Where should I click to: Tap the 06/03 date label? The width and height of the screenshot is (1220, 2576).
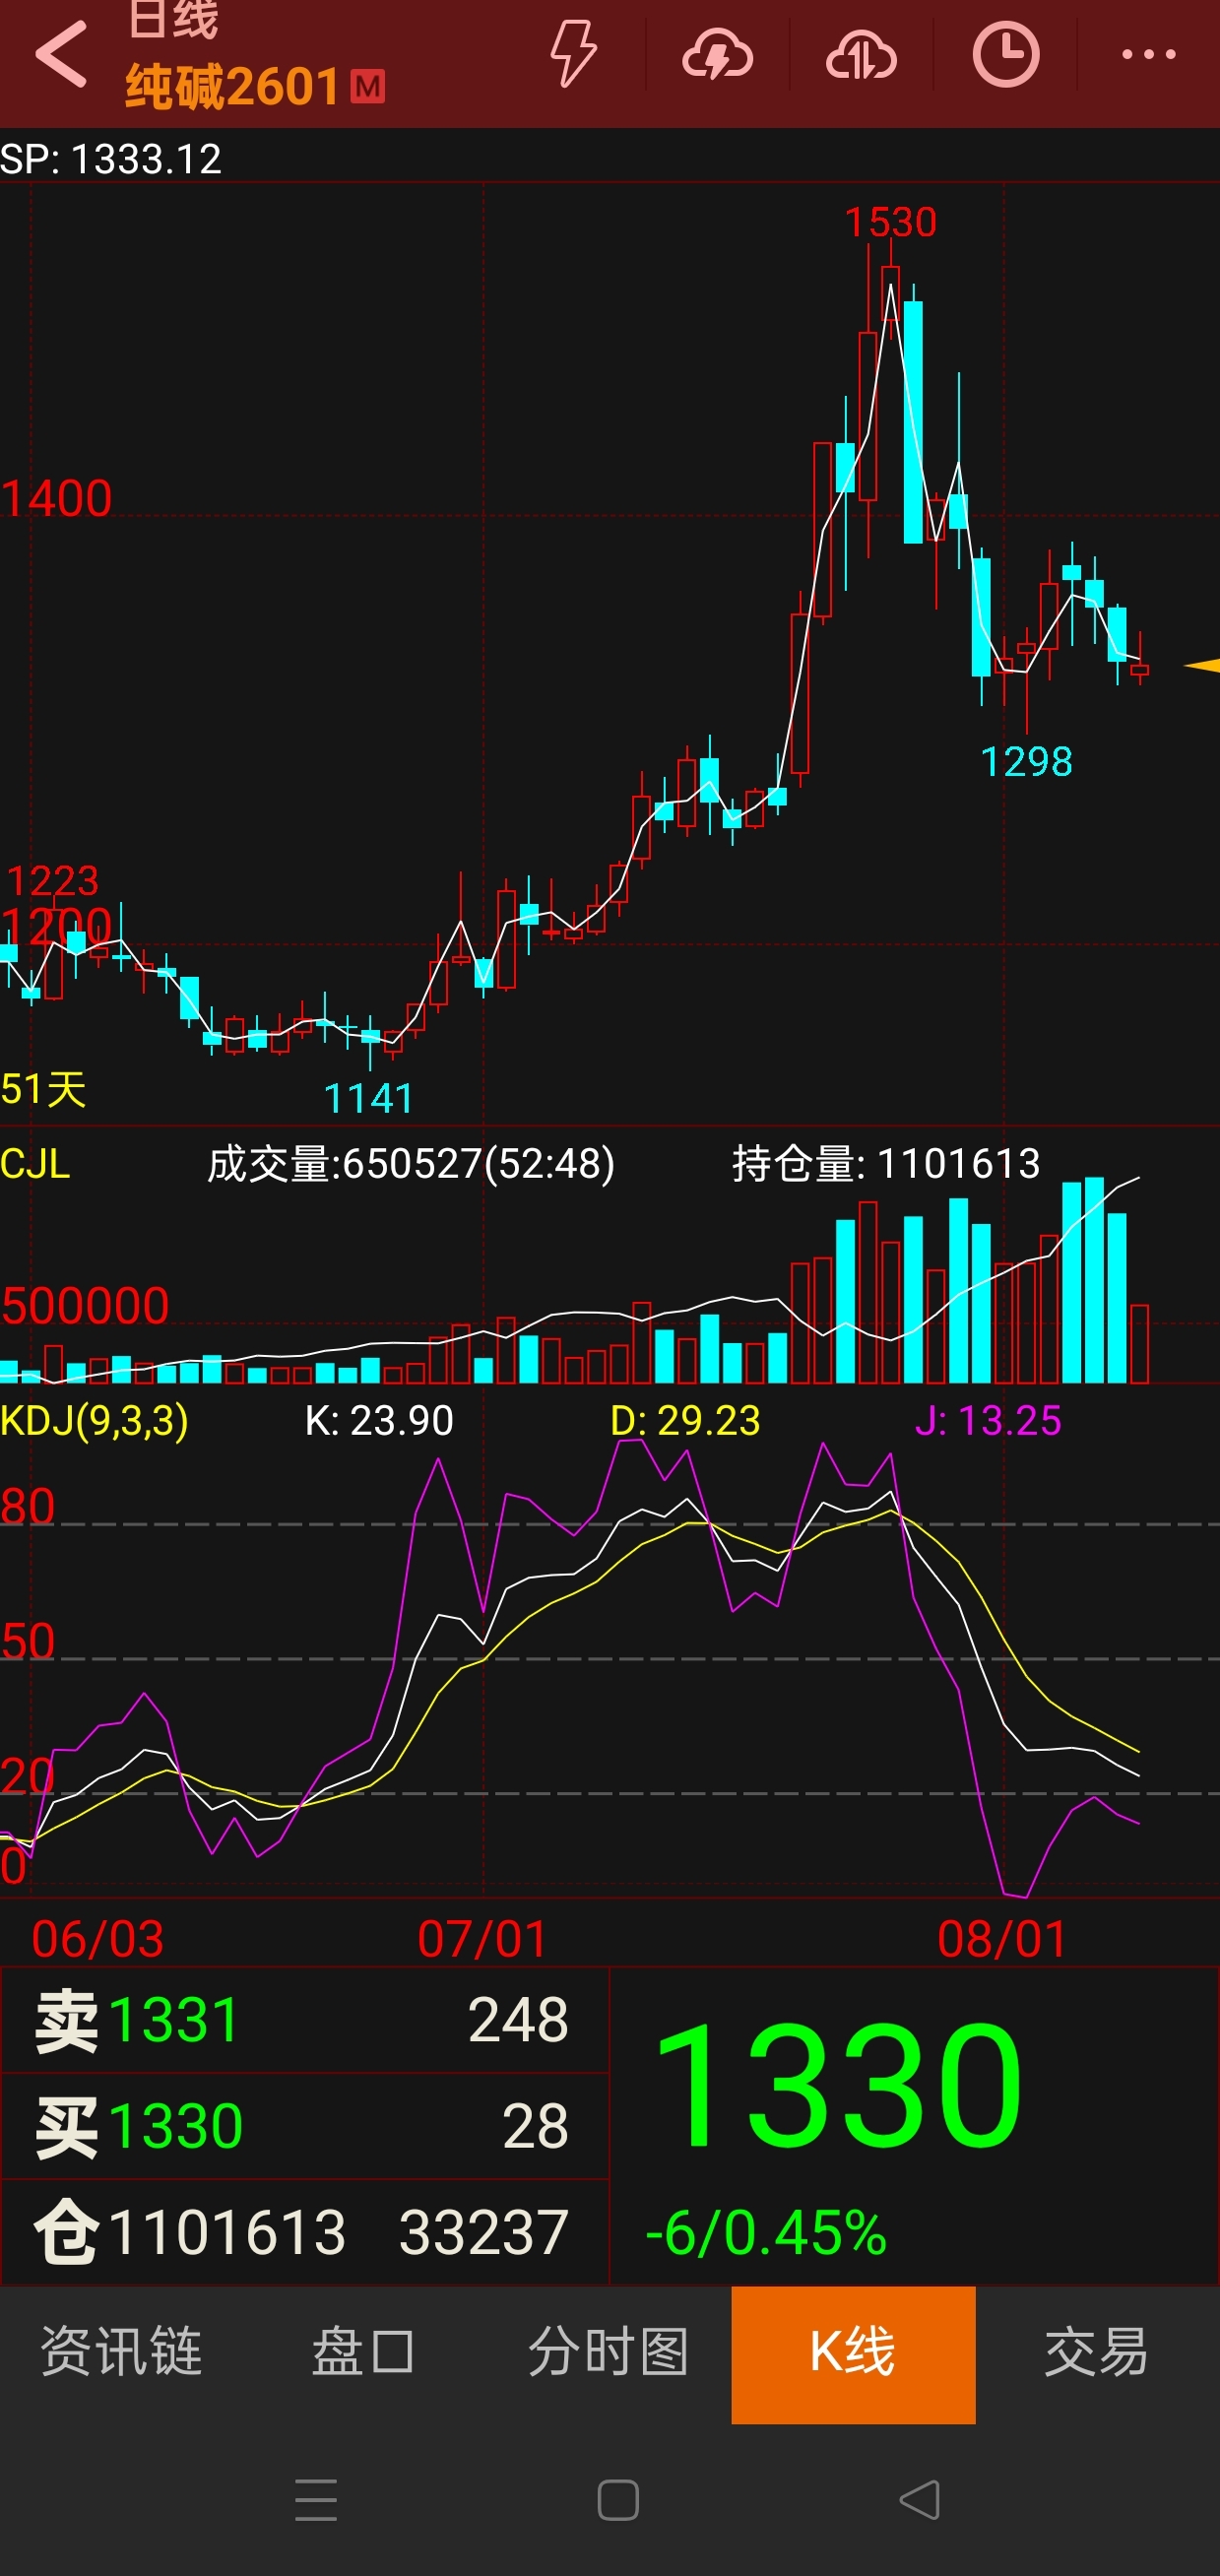tap(98, 1940)
